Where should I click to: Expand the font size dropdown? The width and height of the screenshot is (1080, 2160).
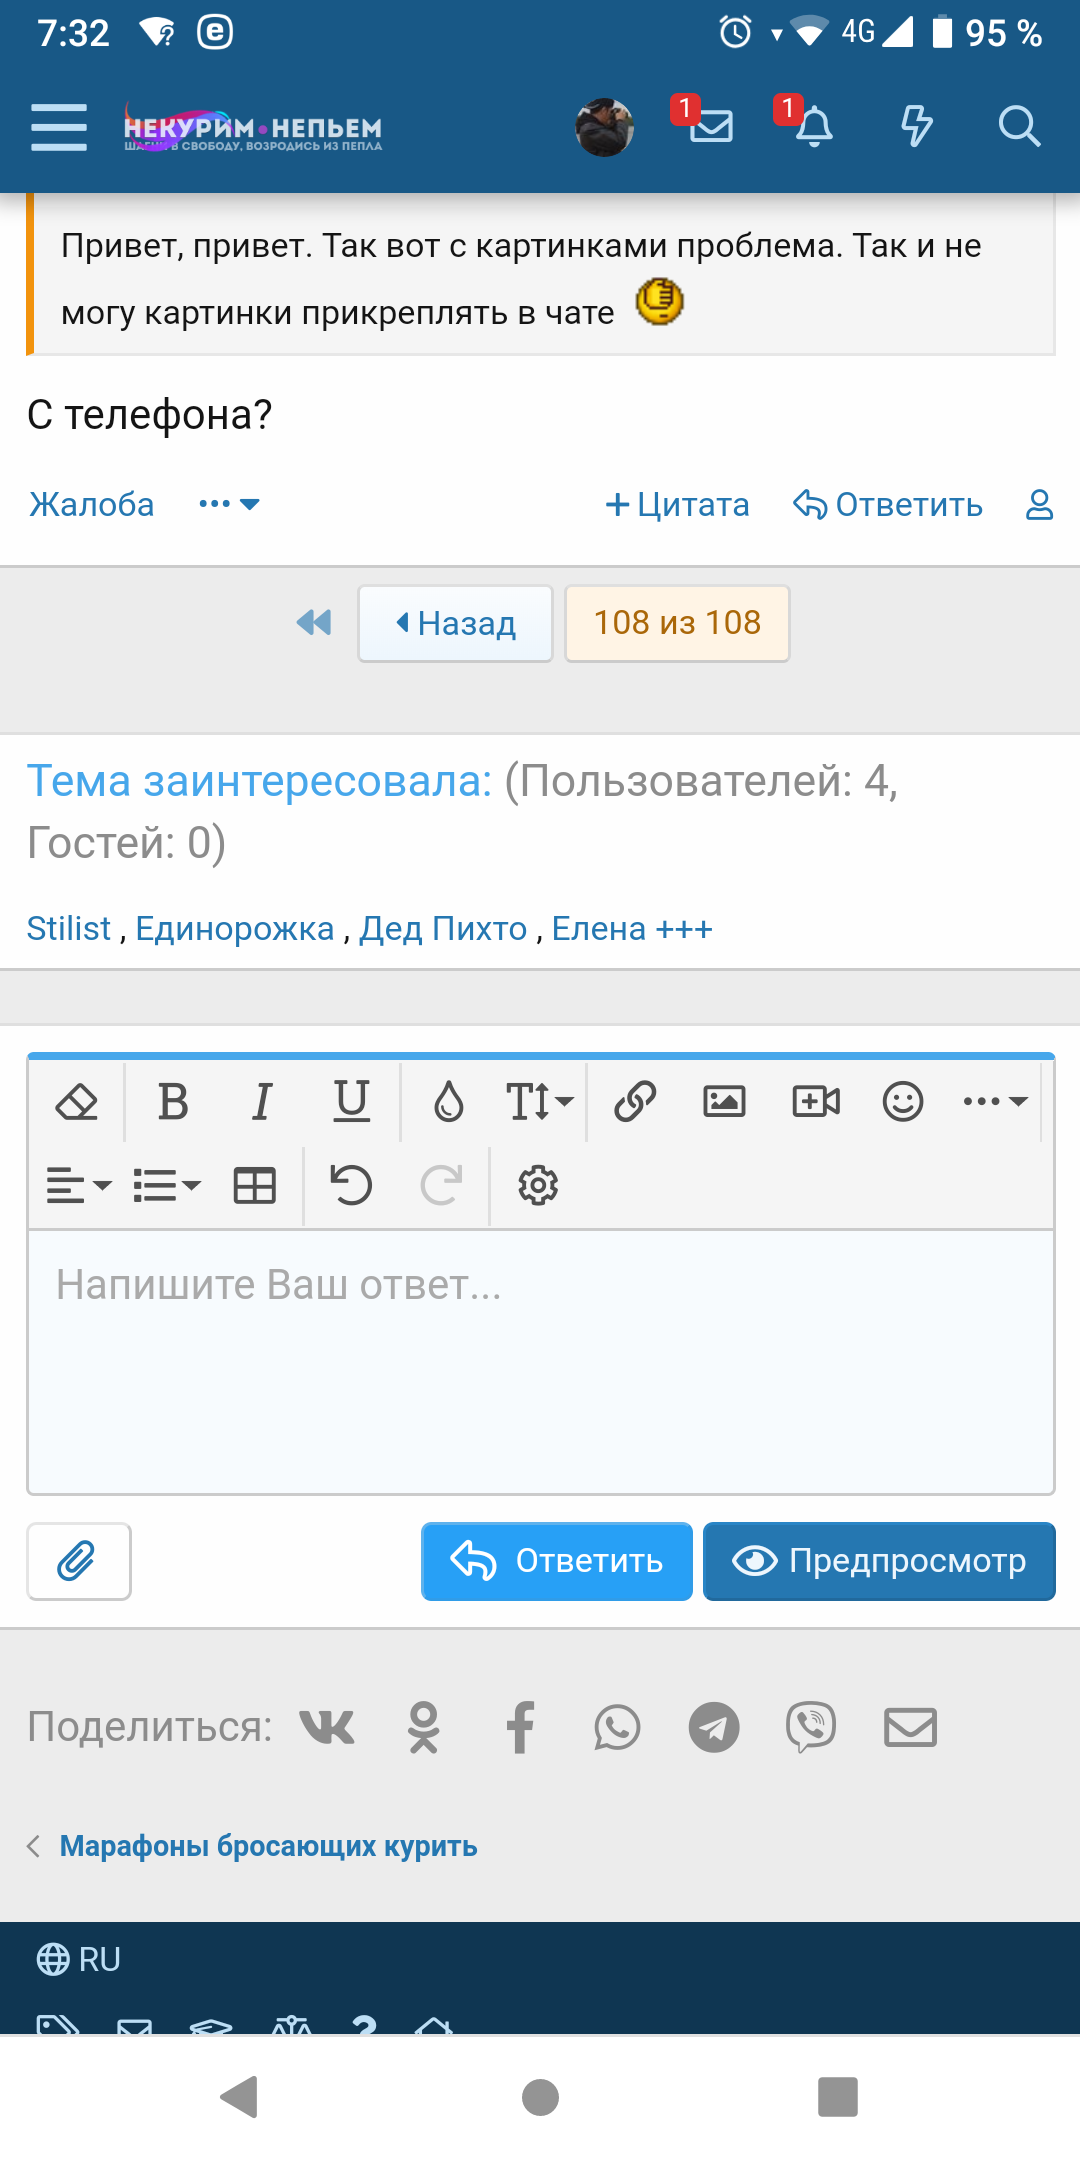(539, 1102)
